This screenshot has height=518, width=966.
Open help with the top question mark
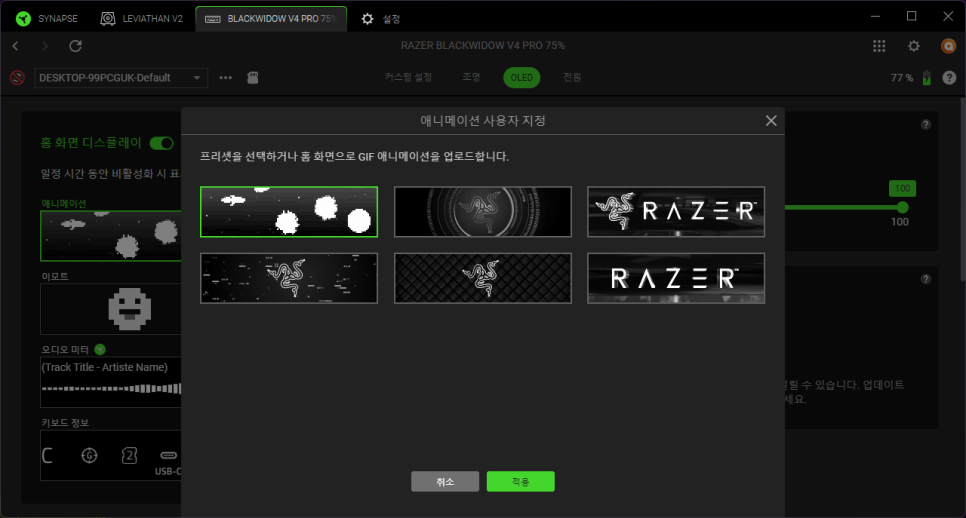(949, 78)
